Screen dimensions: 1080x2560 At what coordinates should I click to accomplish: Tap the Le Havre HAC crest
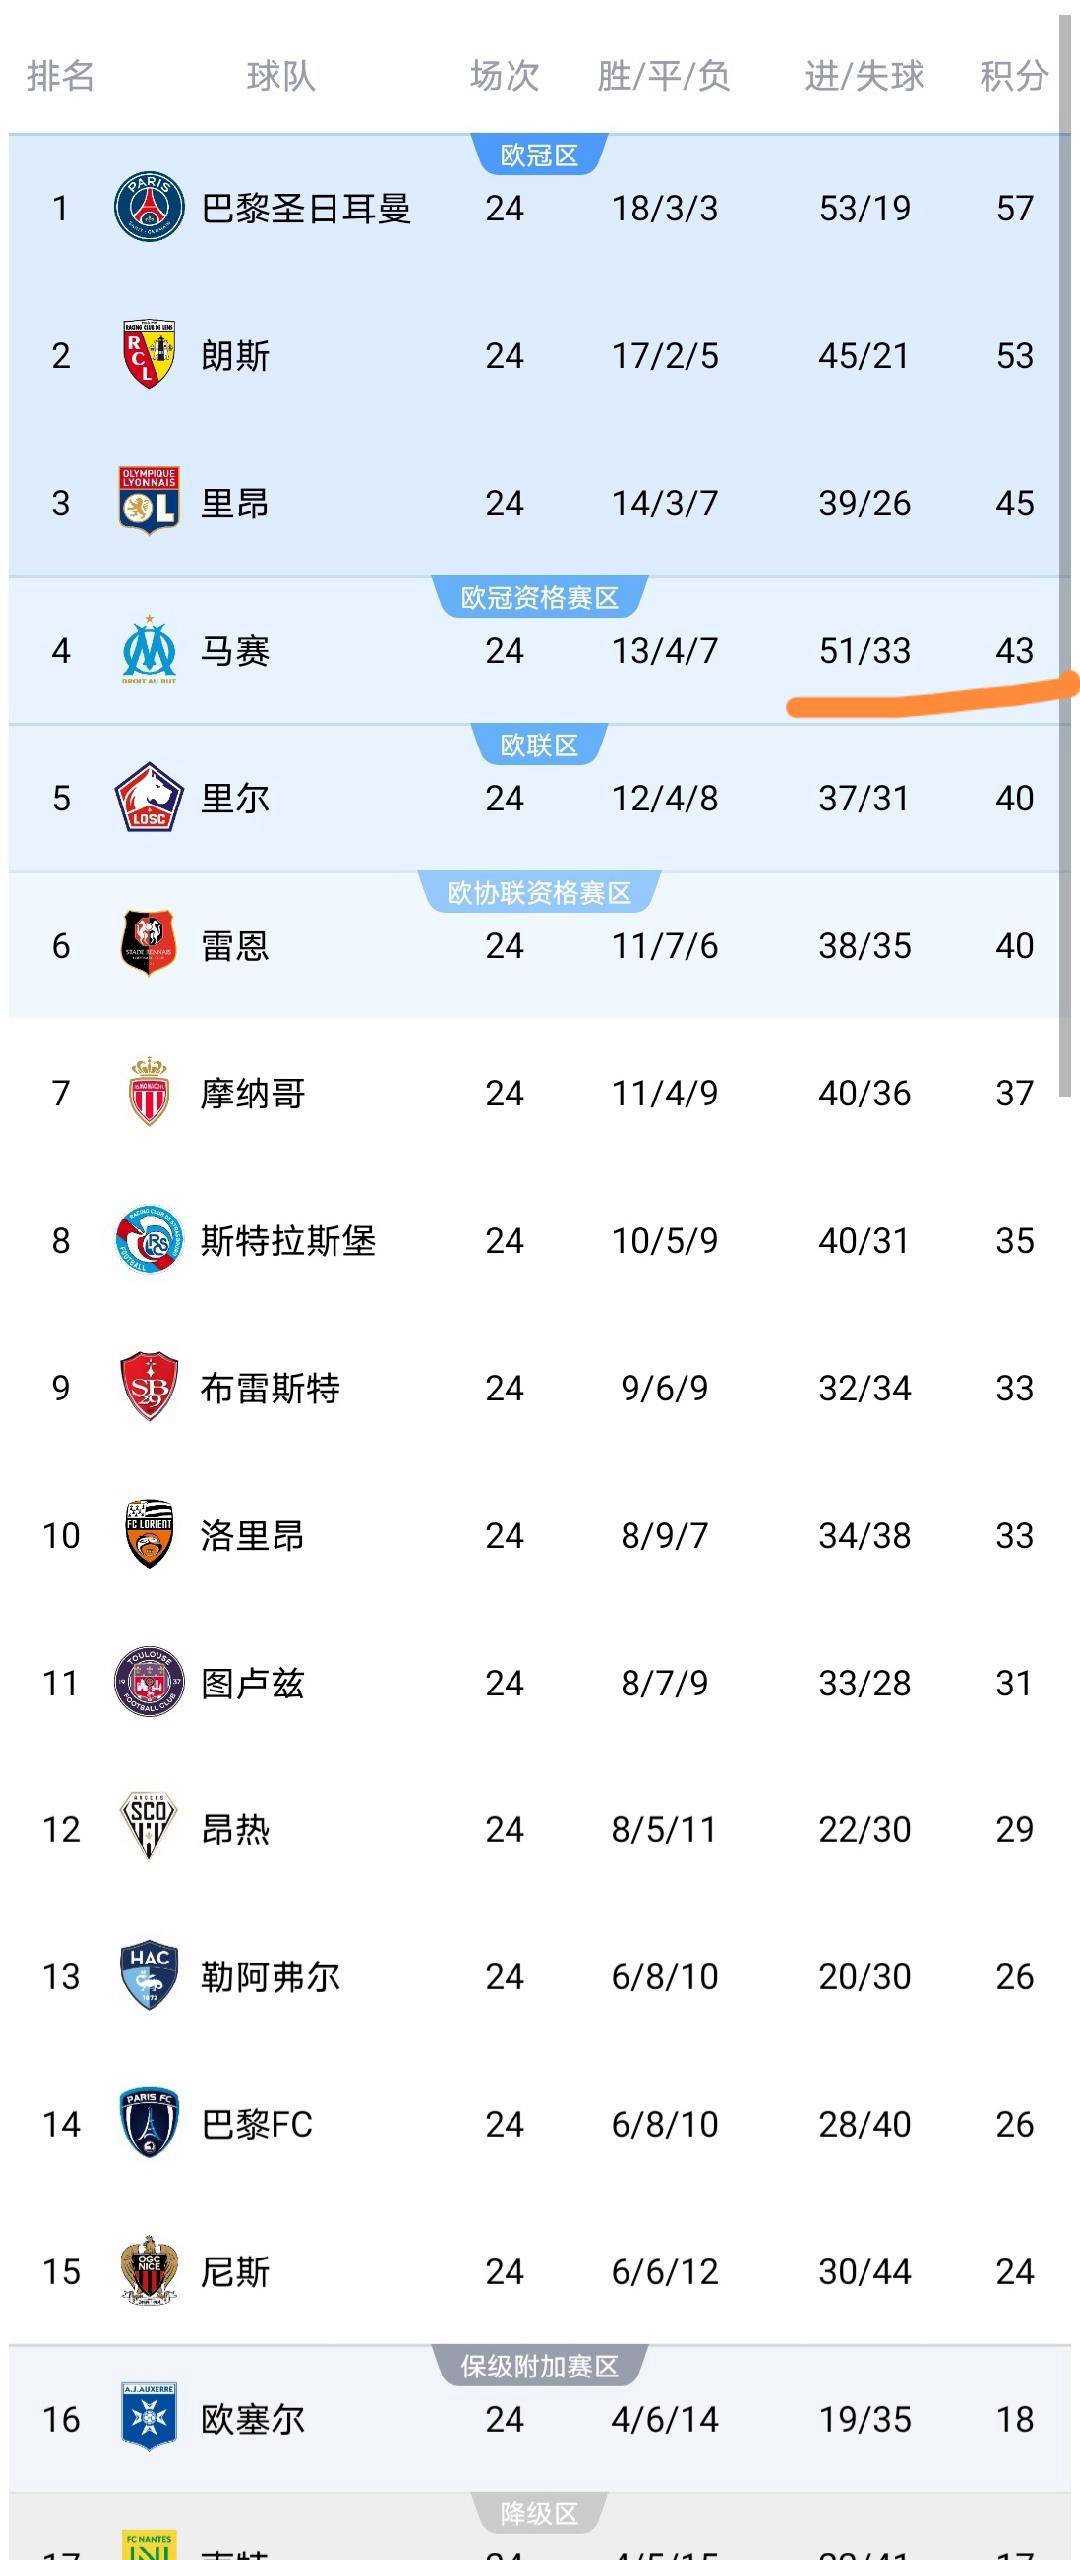tap(149, 1976)
